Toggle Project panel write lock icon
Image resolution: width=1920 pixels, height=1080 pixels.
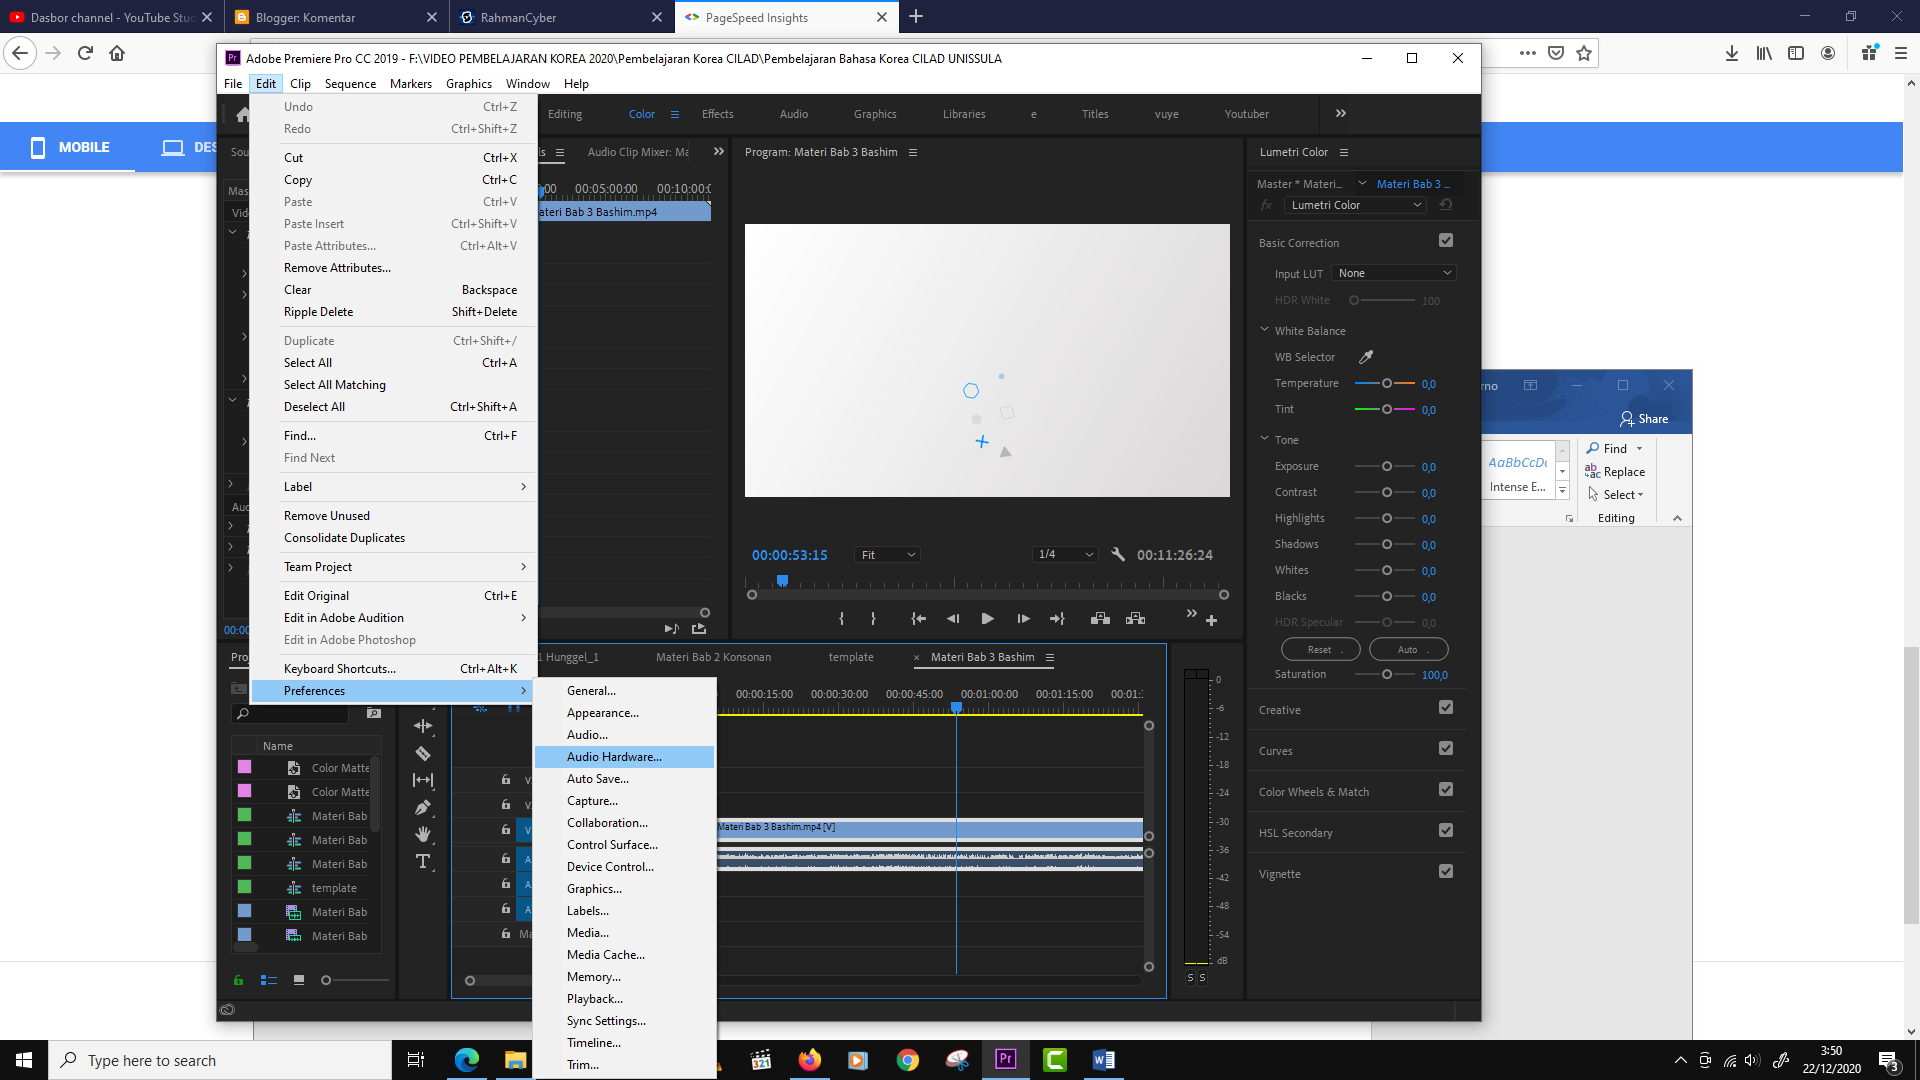(x=238, y=981)
